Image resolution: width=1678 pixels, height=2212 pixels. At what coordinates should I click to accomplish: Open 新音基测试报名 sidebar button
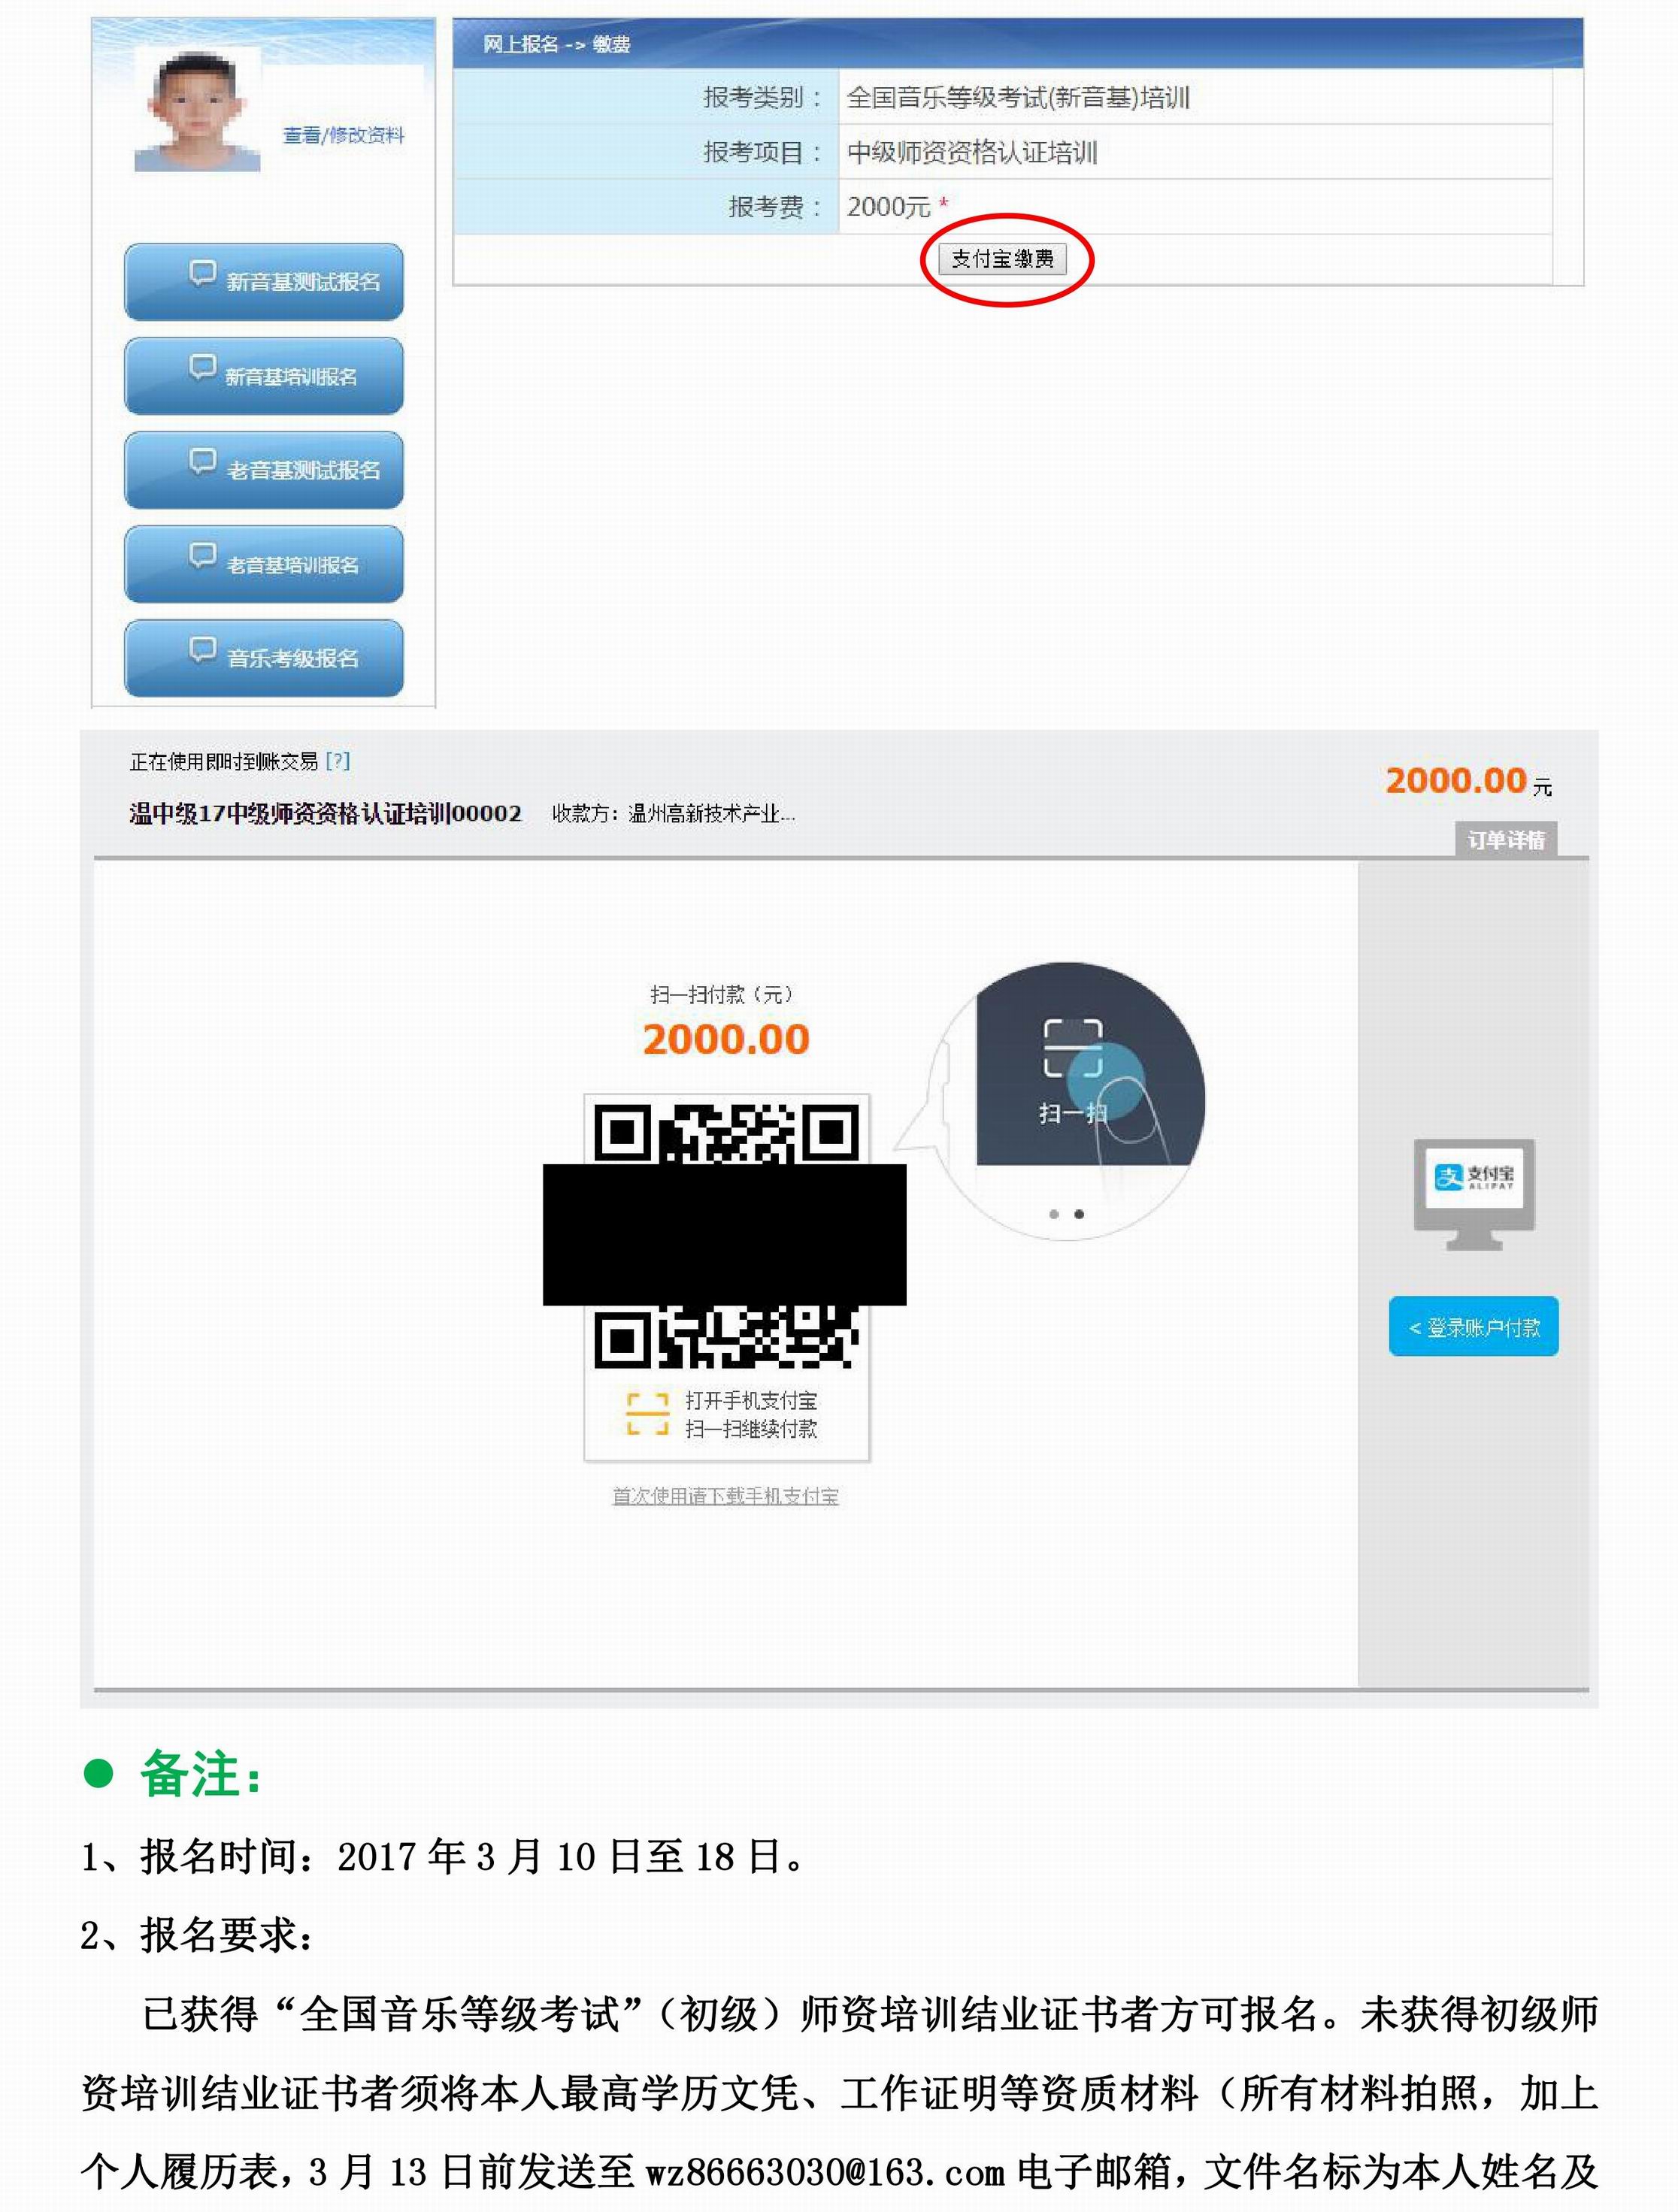click(264, 281)
